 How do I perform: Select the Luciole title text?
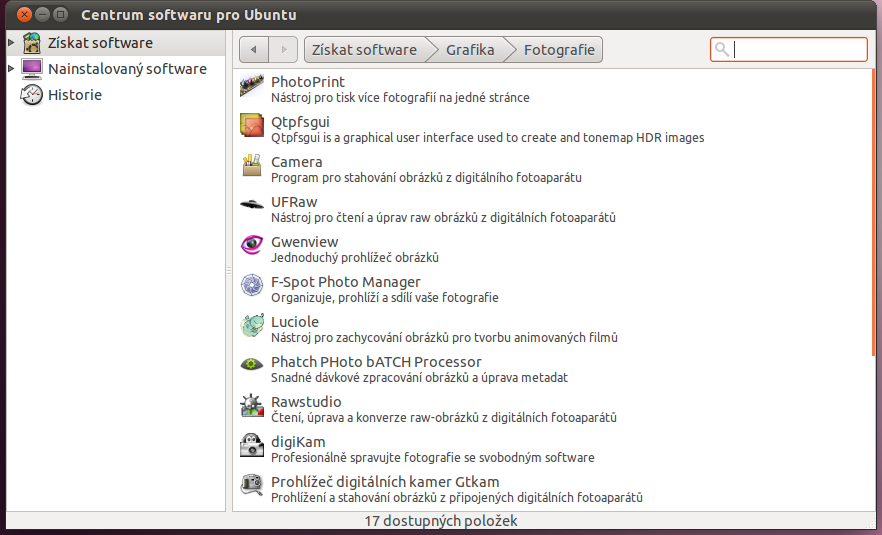[x=295, y=322]
